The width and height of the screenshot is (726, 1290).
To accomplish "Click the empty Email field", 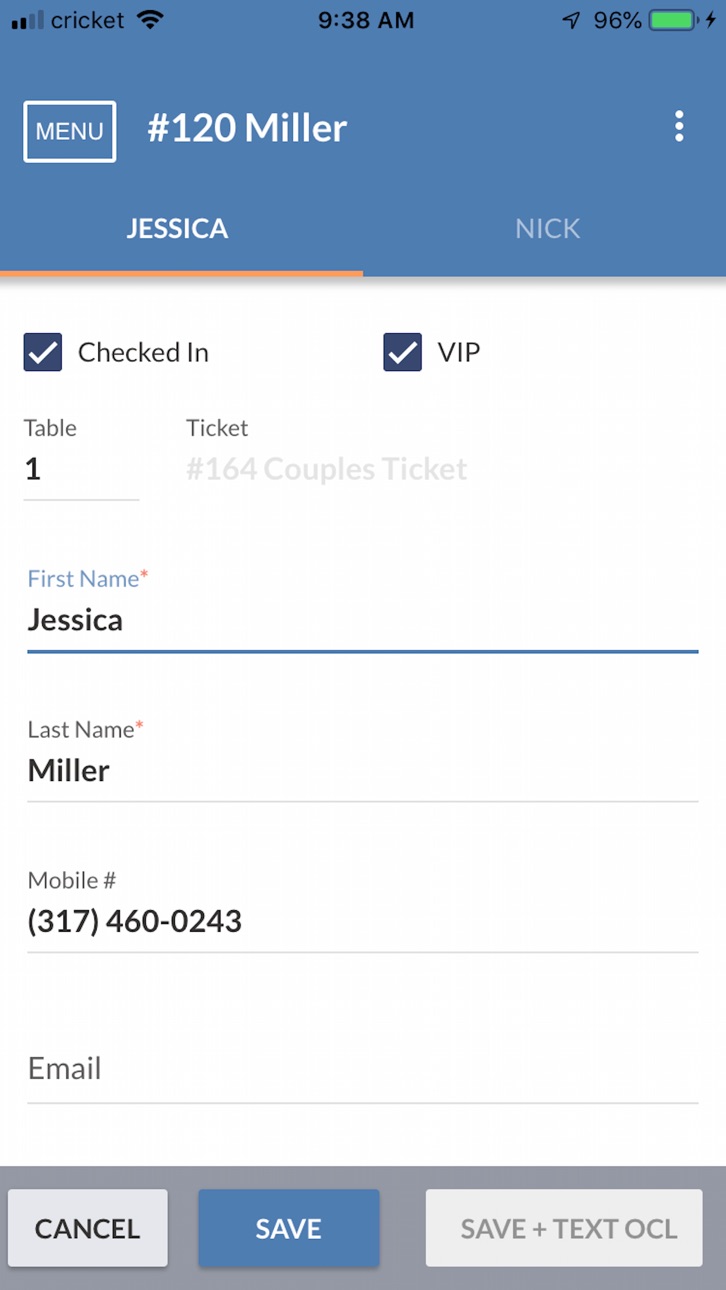I will tap(362, 1069).
